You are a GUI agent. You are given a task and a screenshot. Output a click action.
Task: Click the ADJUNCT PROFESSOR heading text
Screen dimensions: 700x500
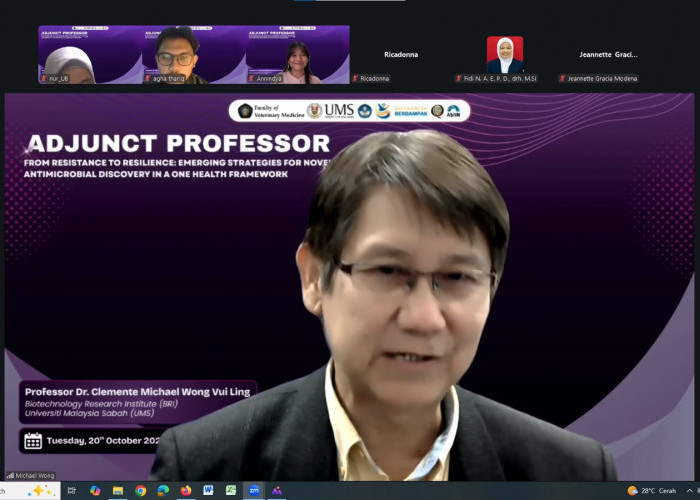(x=178, y=144)
